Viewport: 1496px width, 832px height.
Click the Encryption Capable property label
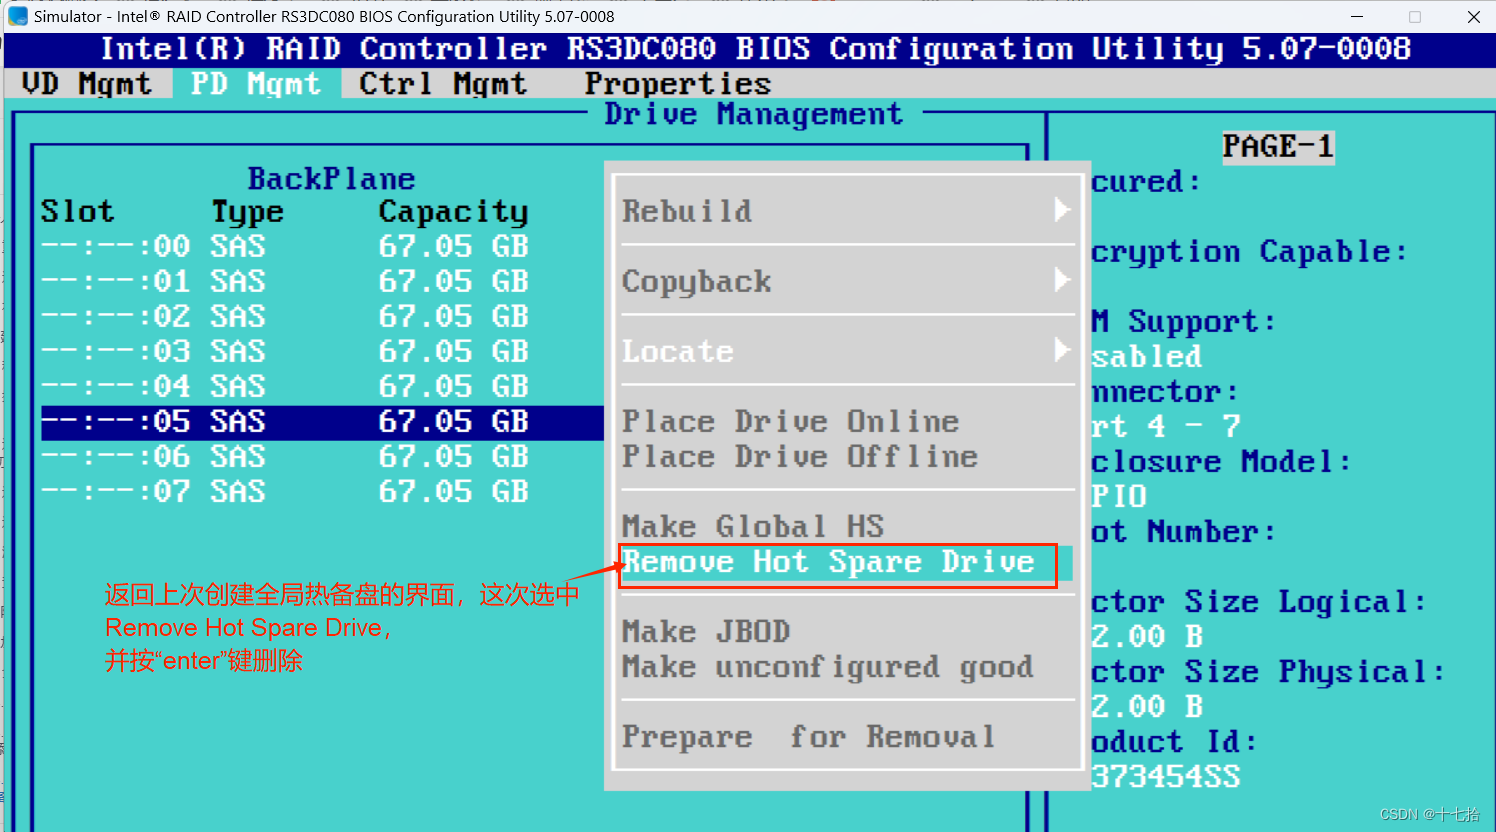(1249, 252)
